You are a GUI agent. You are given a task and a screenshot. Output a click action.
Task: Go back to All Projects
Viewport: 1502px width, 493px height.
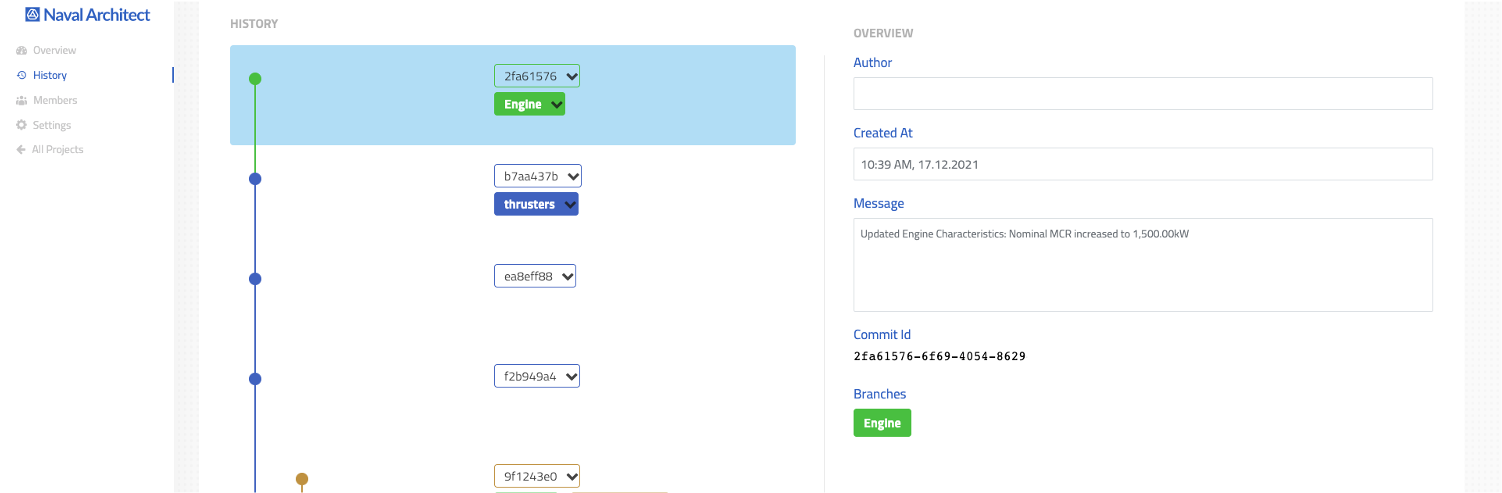(x=58, y=149)
